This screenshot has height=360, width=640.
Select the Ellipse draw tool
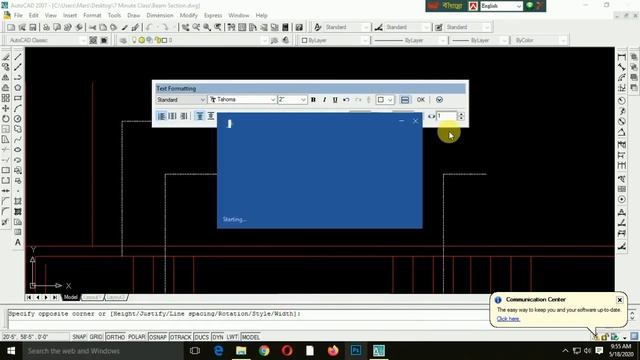[18, 150]
